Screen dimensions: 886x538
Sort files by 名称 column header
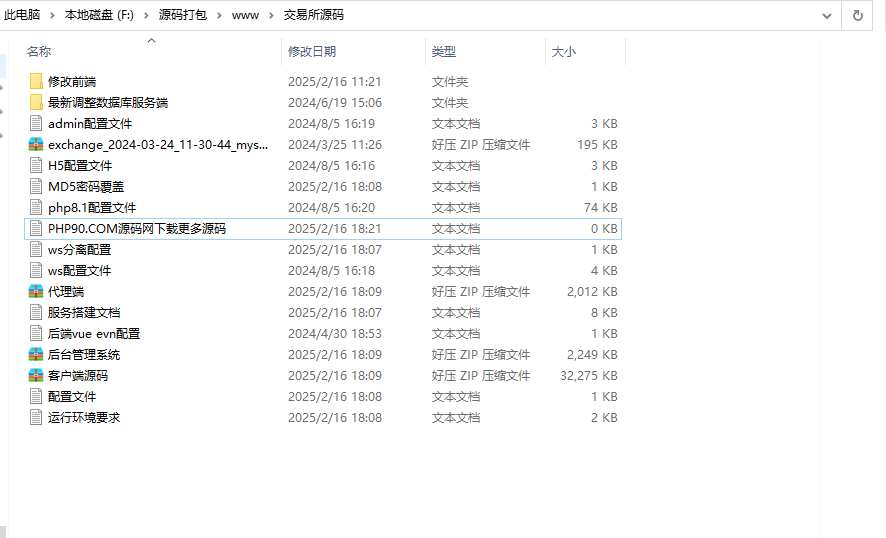39,51
